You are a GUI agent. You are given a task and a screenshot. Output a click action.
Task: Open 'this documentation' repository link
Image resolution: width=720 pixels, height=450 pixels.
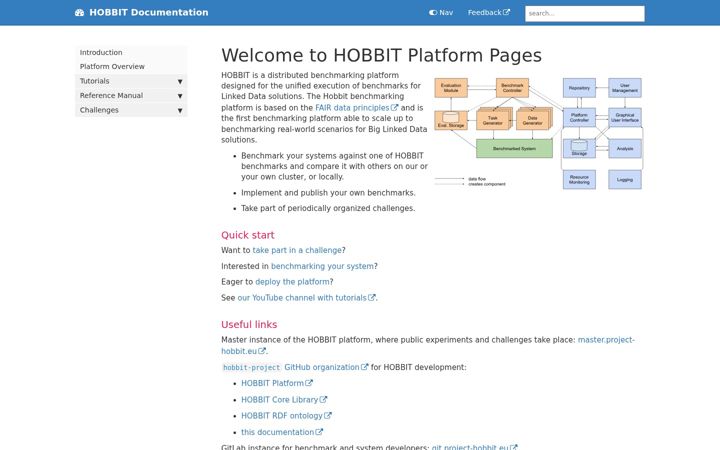point(282,432)
